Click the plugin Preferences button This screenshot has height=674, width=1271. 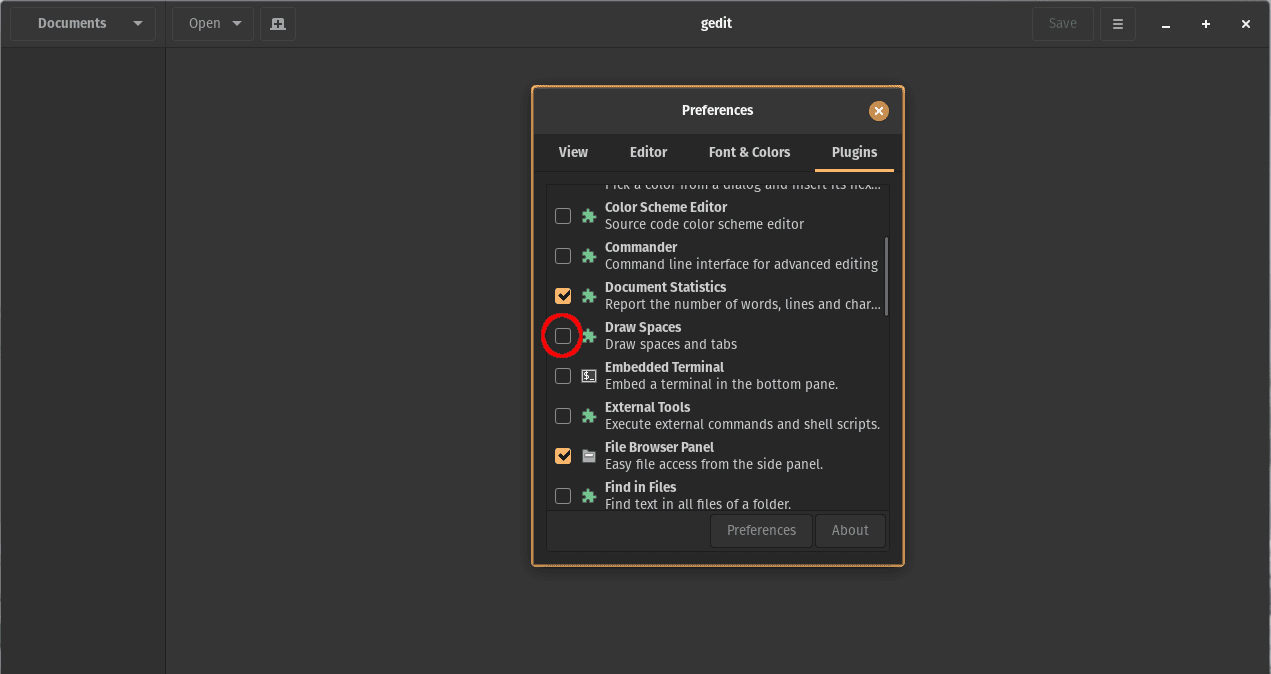tap(761, 531)
